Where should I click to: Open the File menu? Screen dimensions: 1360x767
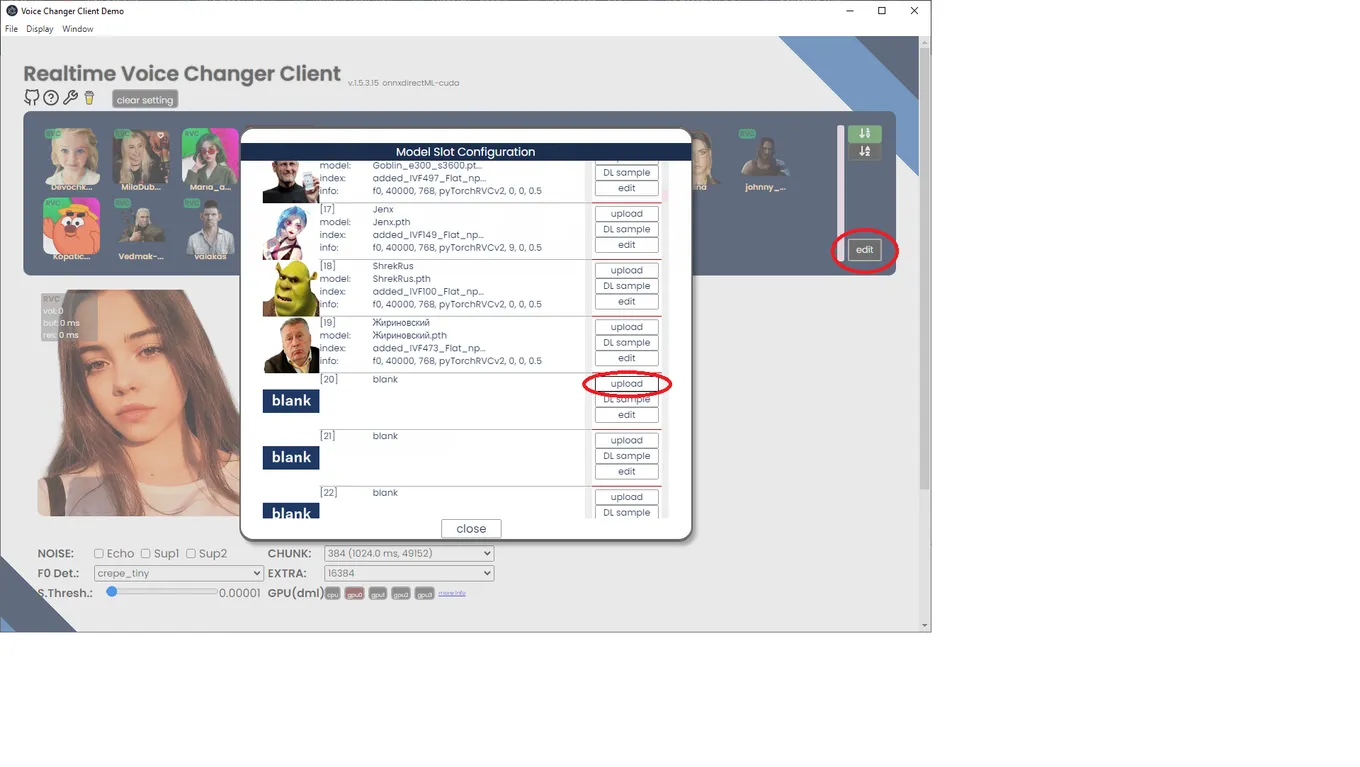point(12,29)
